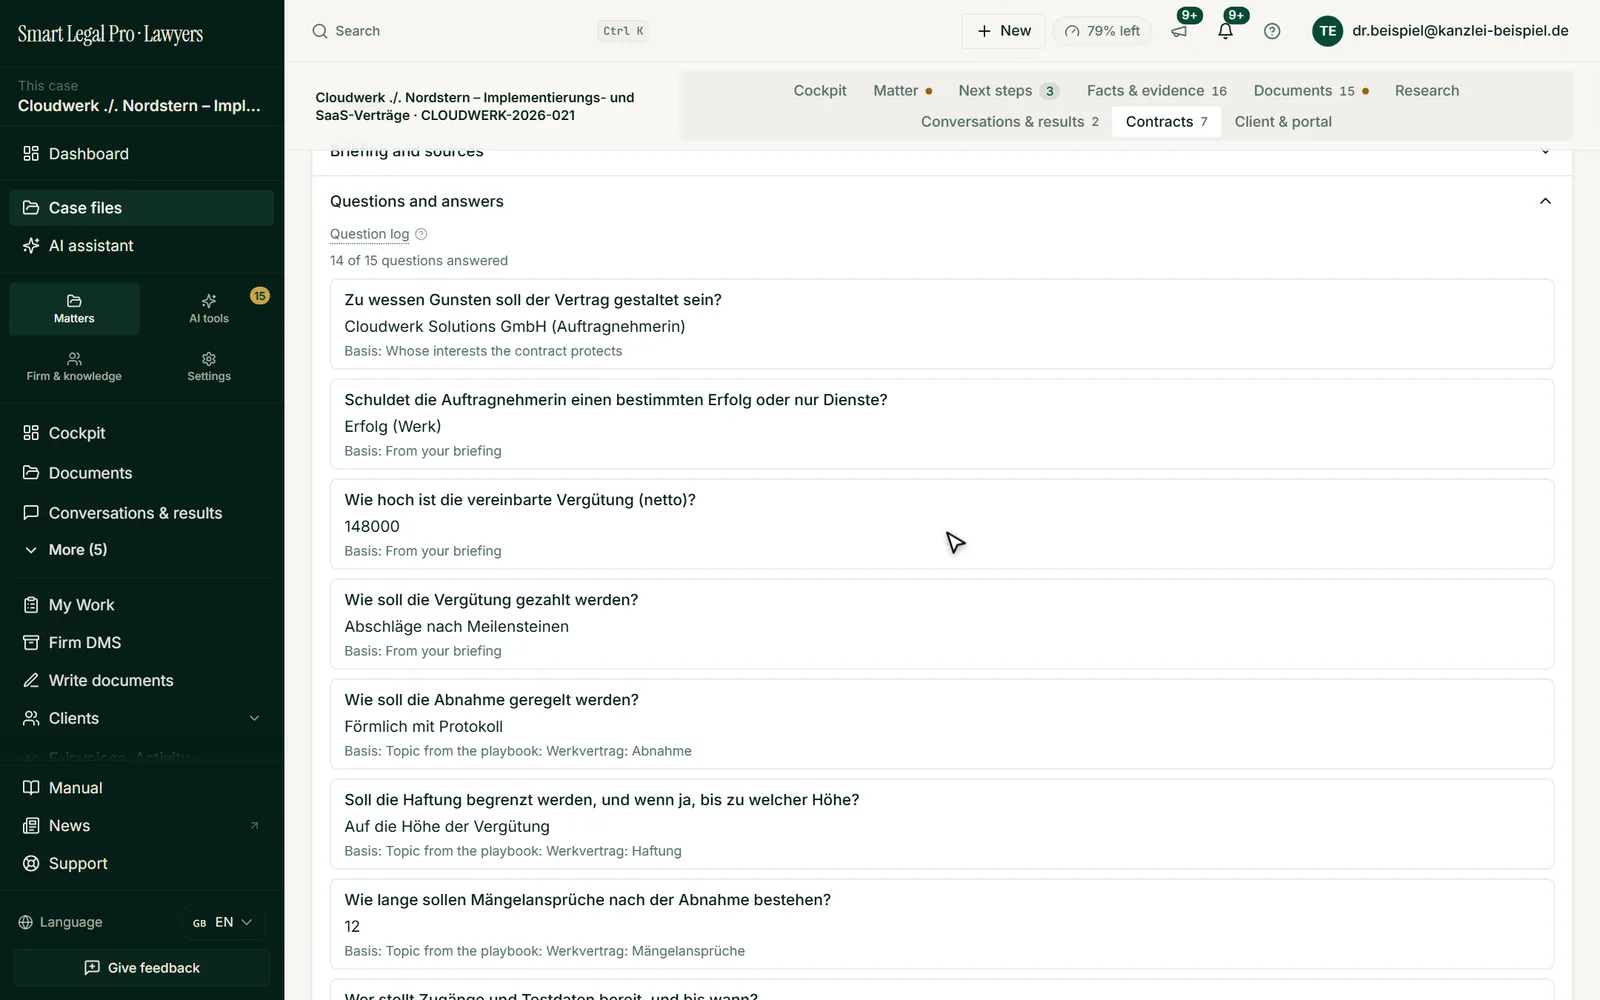Open Facts & evidence tab
This screenshot has width=1600, height=1000.
[x=1157, y=91]
